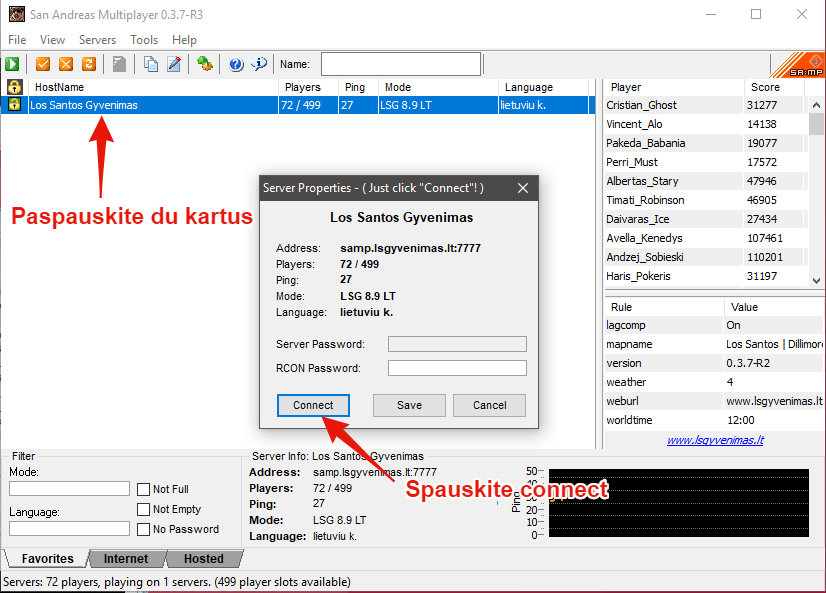This screenshot has height=593, width=826.
Task: Open the Tools menu
Action: point(144,40)
